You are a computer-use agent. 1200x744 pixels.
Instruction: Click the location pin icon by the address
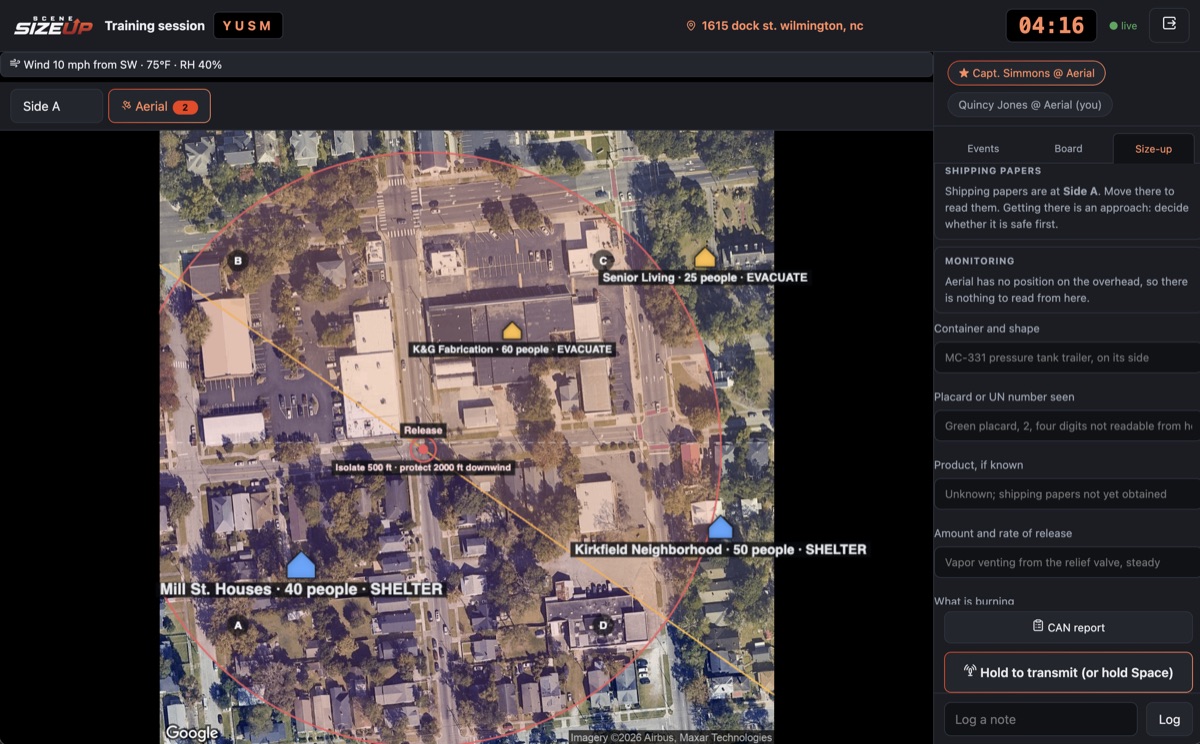click(x=691, y=26)
